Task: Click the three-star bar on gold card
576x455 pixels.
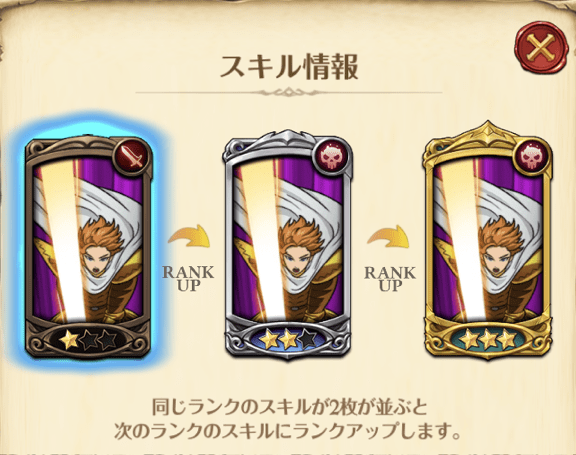Action: point(488,340)
